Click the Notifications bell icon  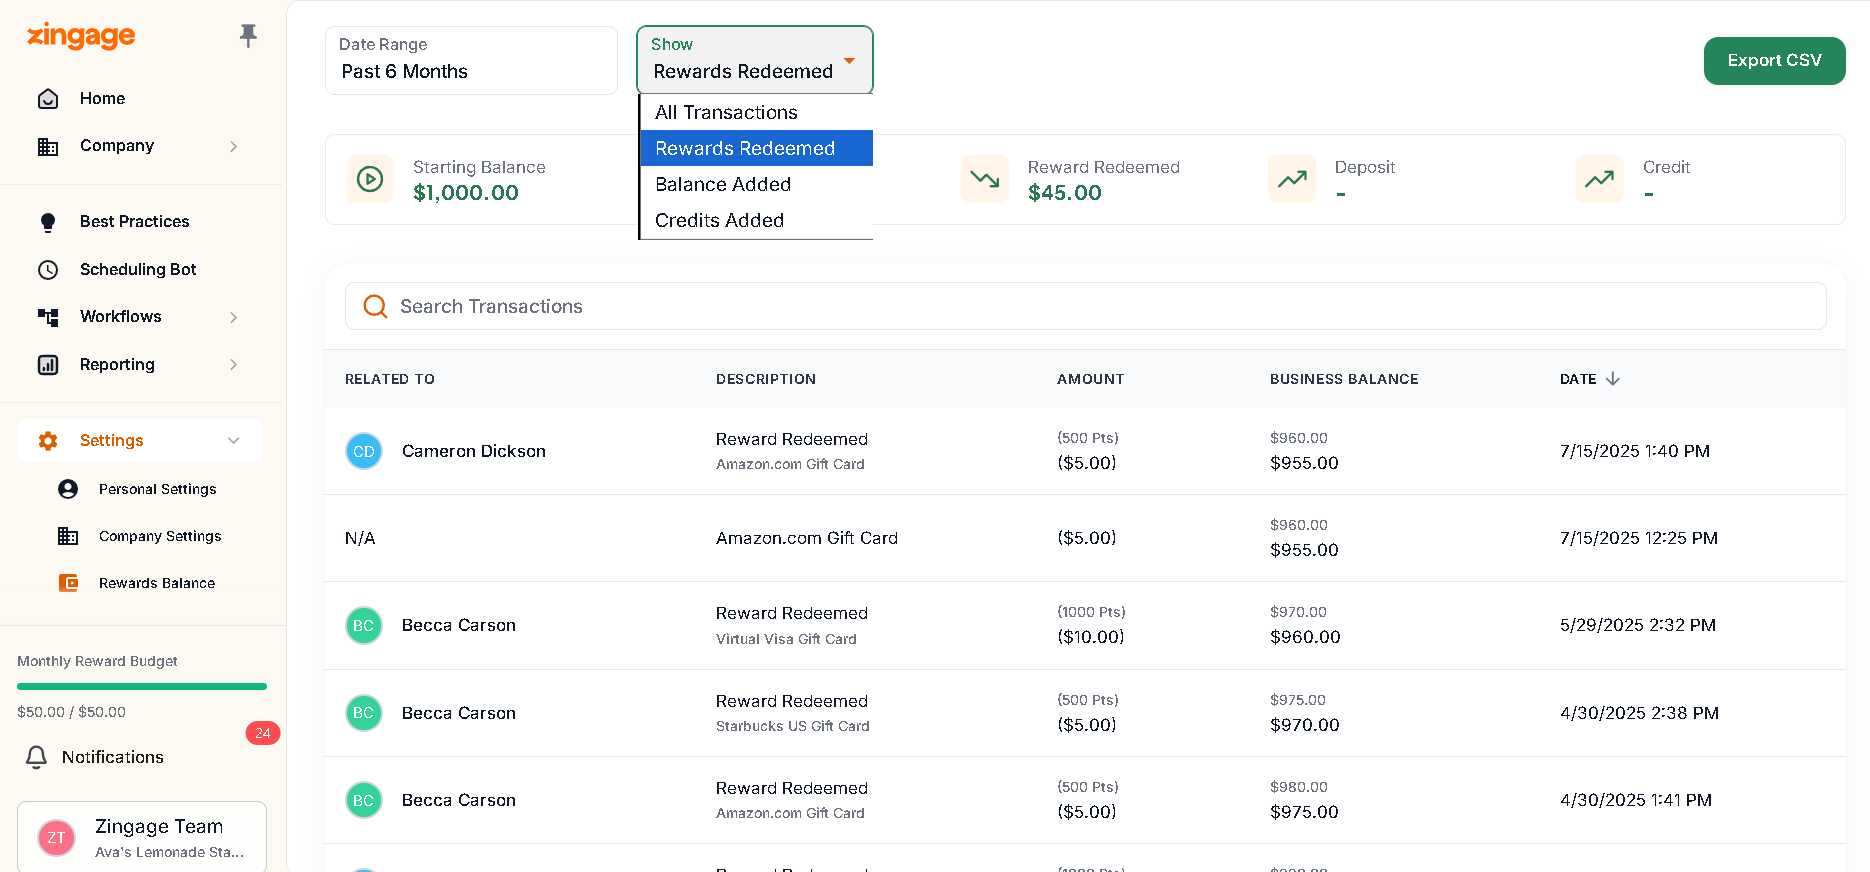tap(36, 757)
